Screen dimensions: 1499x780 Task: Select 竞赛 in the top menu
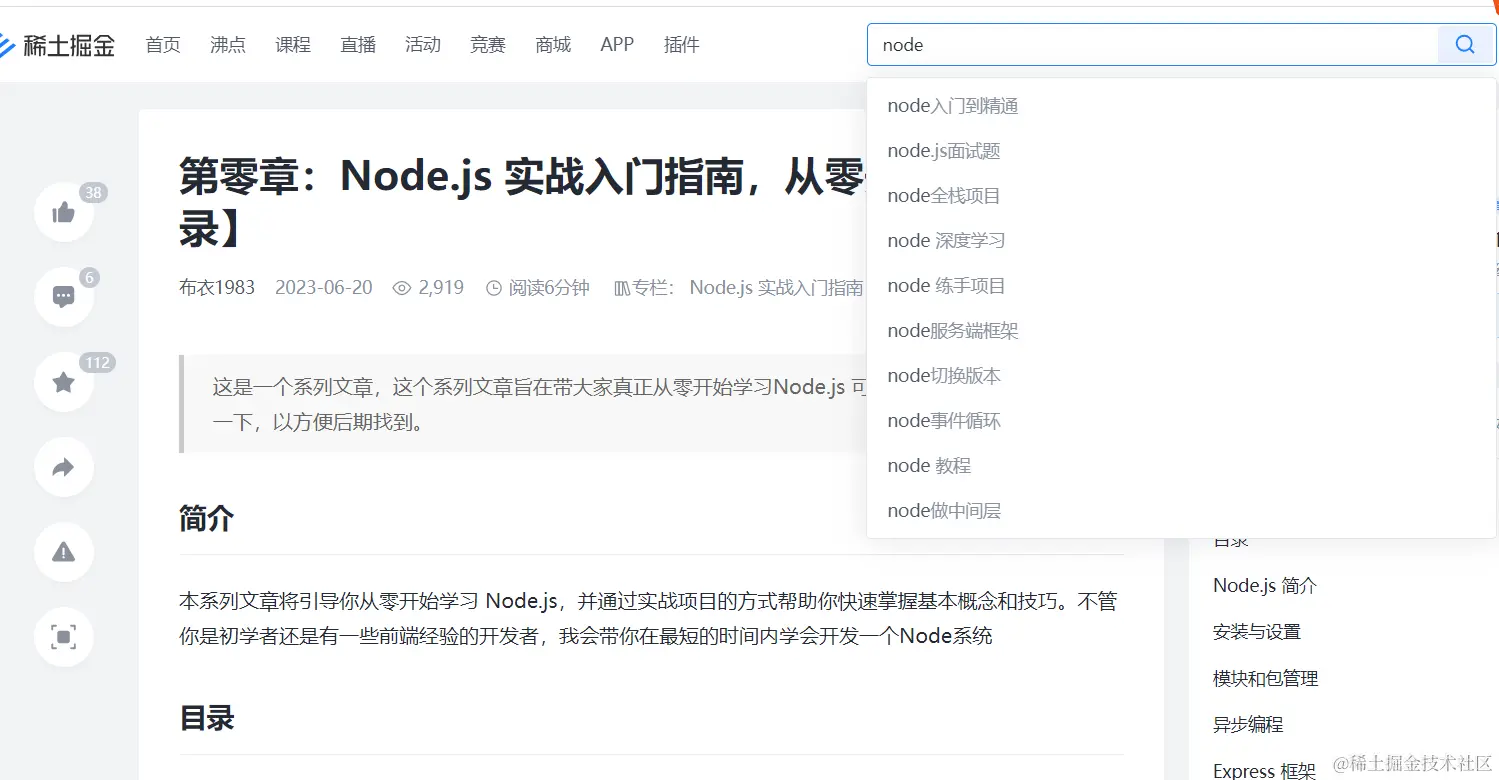488,45
